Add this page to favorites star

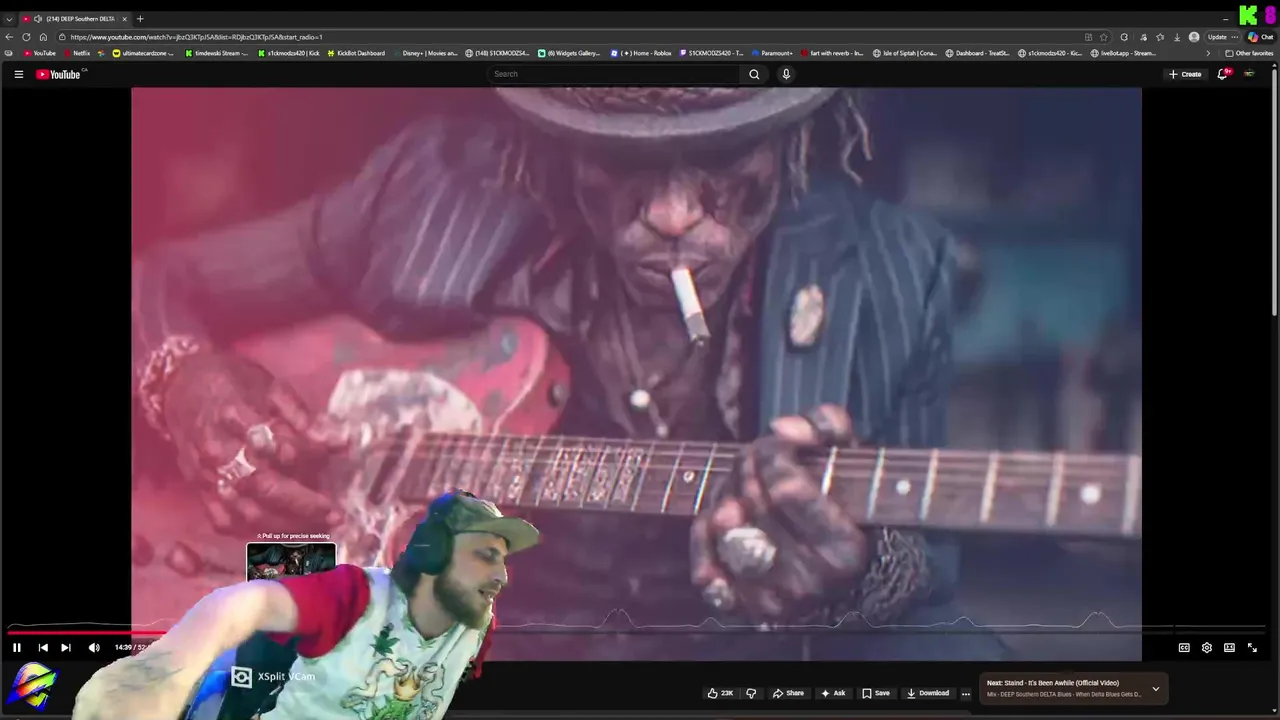[1104, 37]
